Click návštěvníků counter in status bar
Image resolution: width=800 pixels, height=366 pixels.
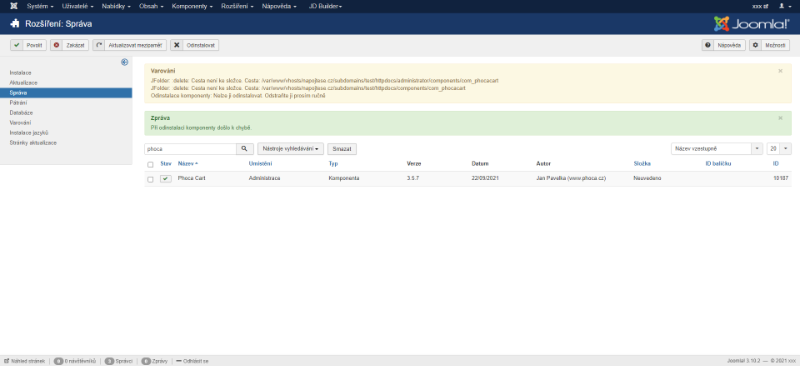tap(74, 361)
